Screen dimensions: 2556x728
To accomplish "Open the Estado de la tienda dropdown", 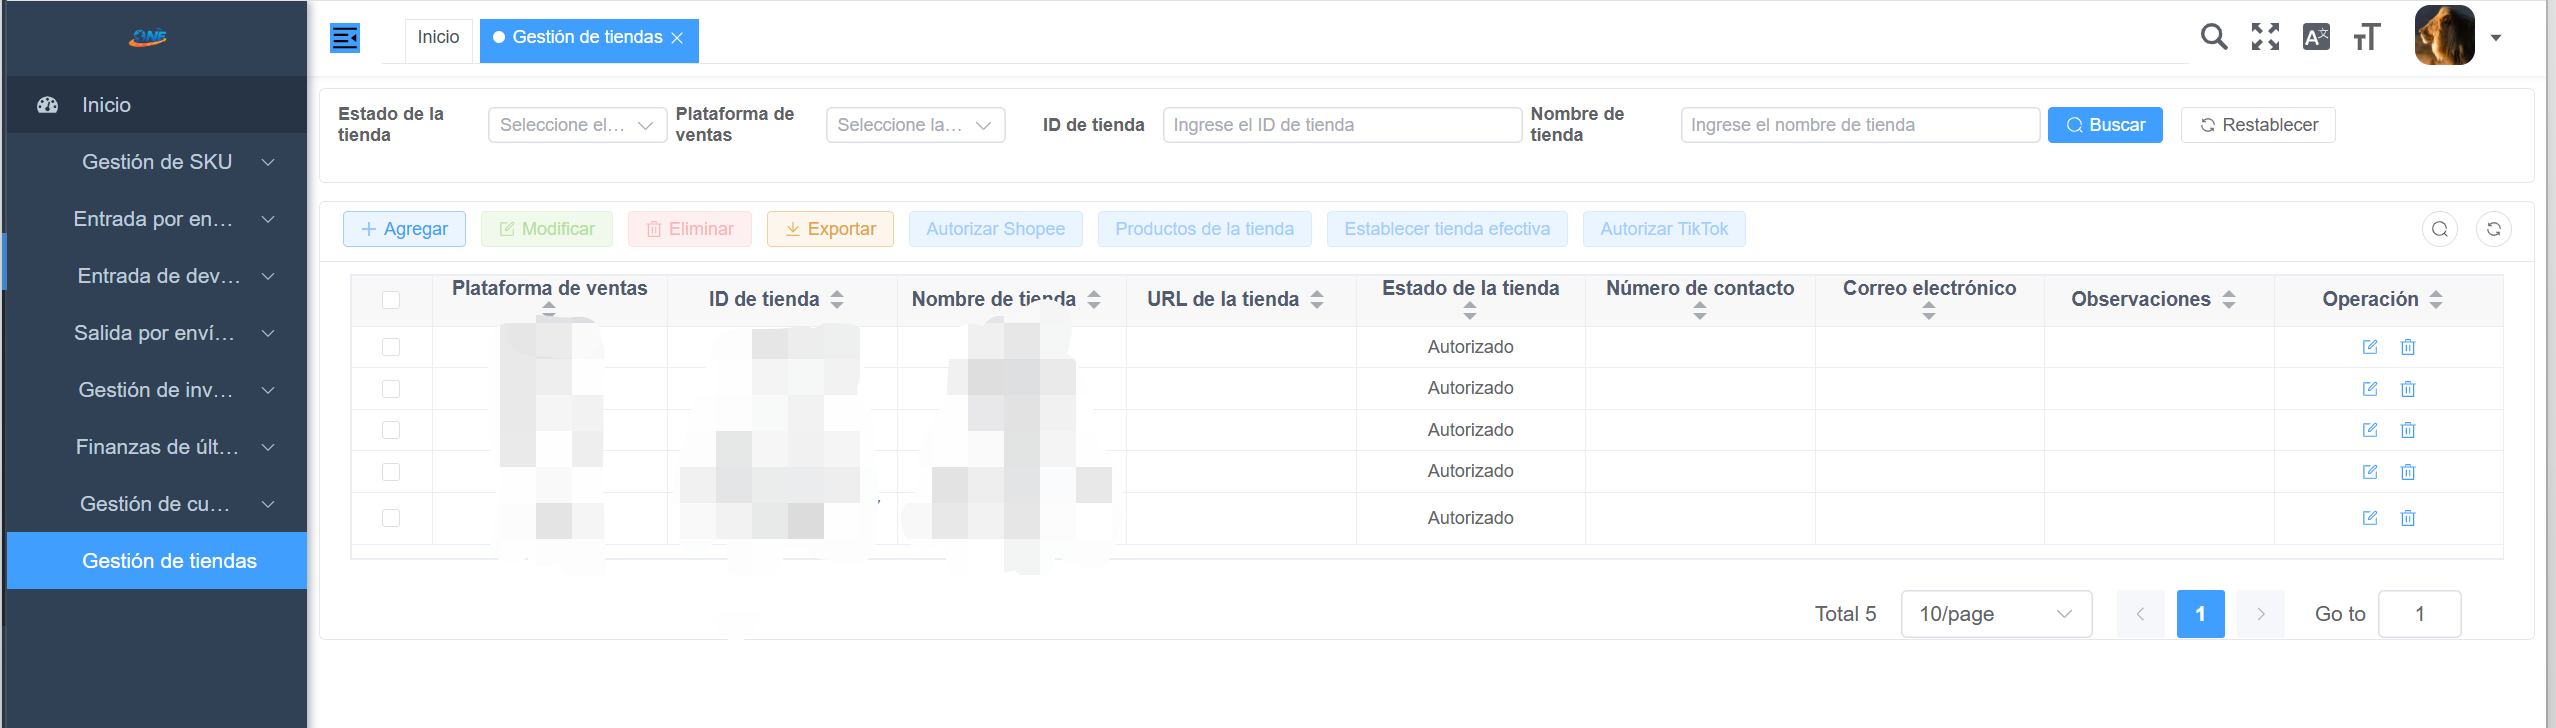I will click(x=577, y=125).
